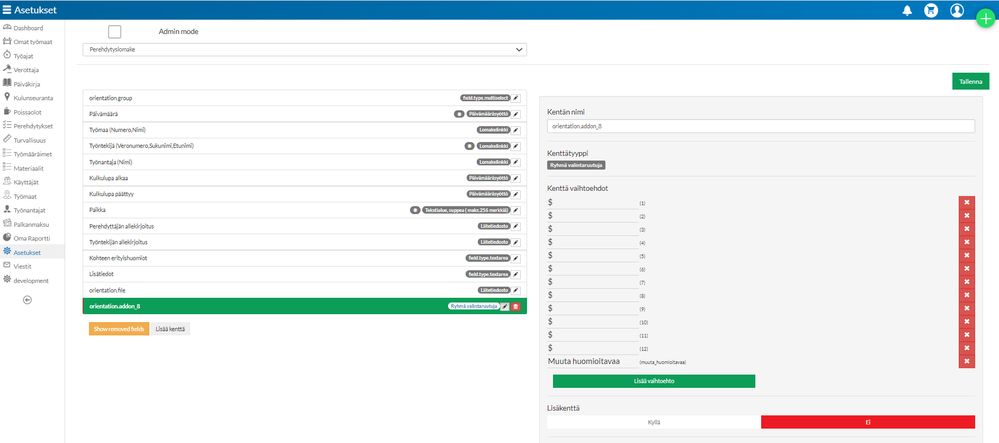Open the Perehdytyslomake form dropdown
Image resolution: width=999 pixels, height=443 pixels.
pos(305,50)
